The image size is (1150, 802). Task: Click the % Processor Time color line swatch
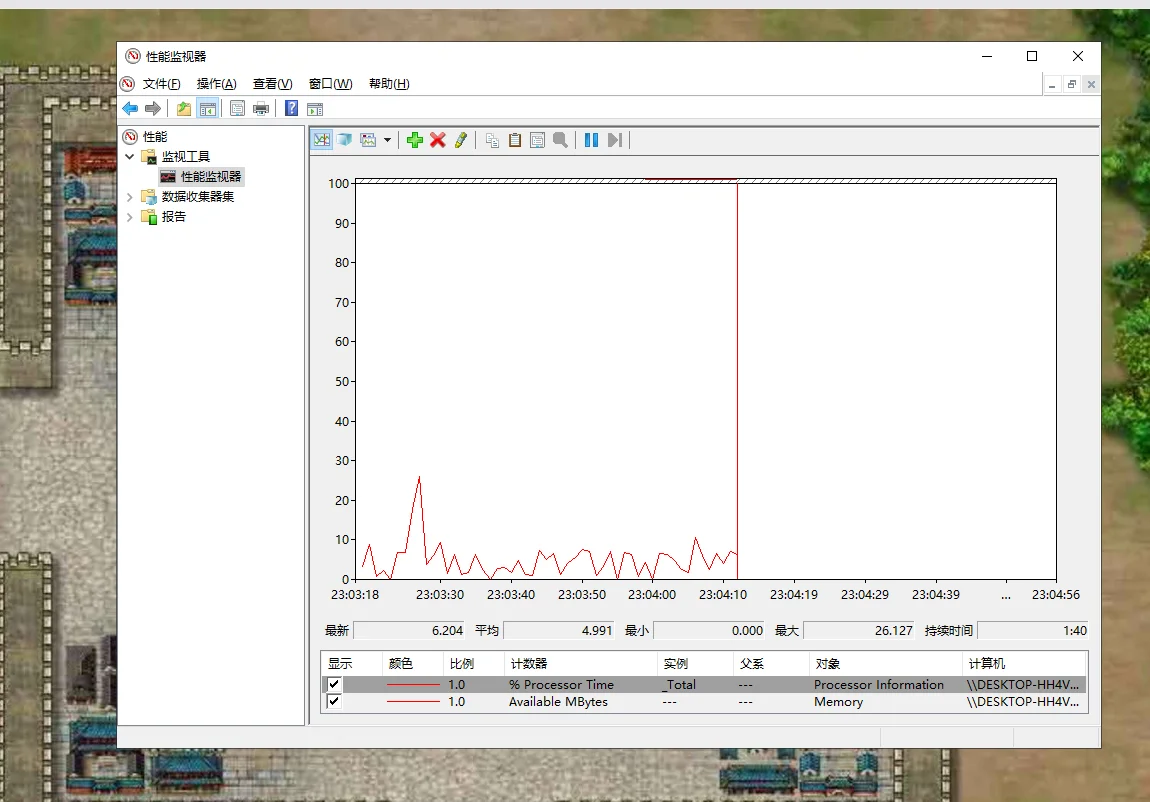(413, 685)
